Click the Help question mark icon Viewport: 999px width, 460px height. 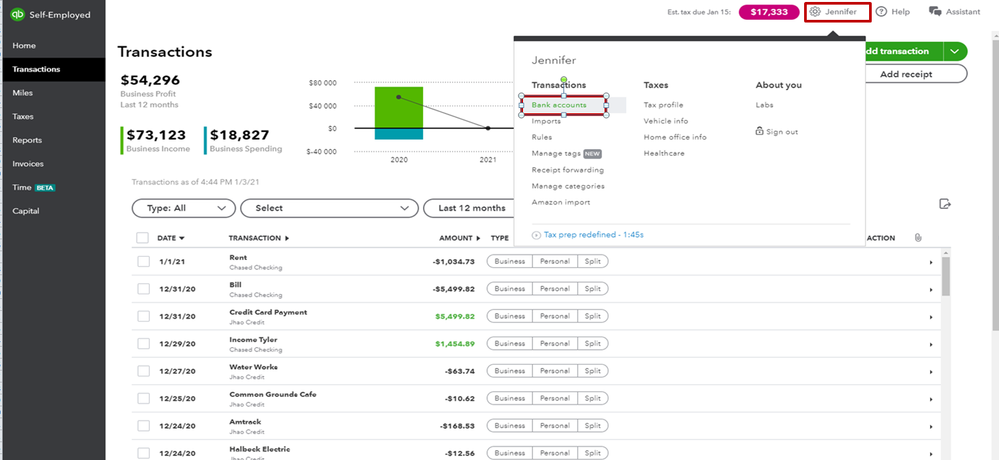(x=882, y=12)
